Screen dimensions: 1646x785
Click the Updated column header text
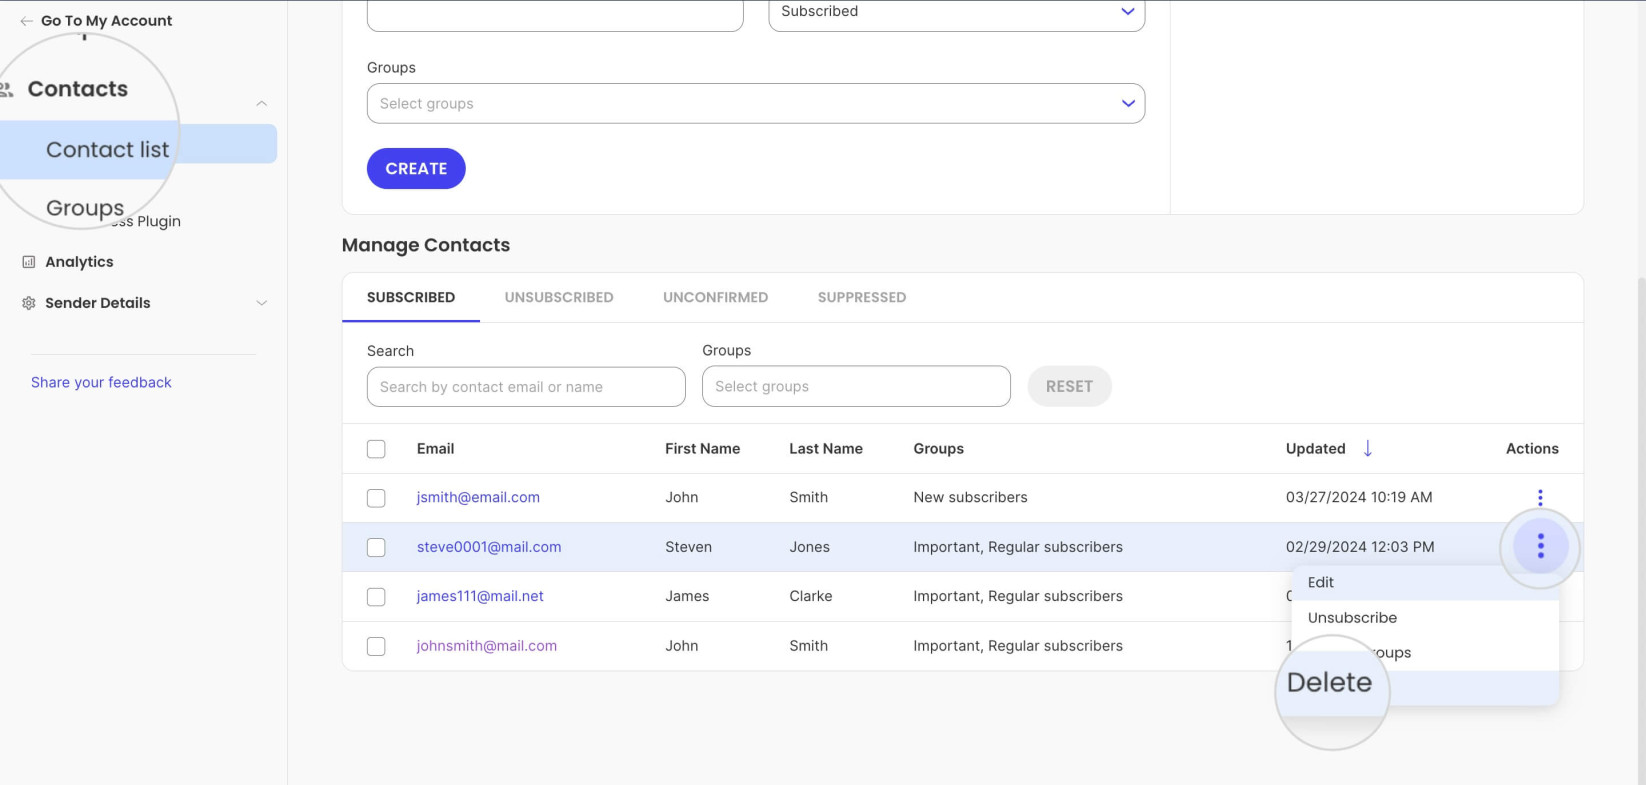1315,449
